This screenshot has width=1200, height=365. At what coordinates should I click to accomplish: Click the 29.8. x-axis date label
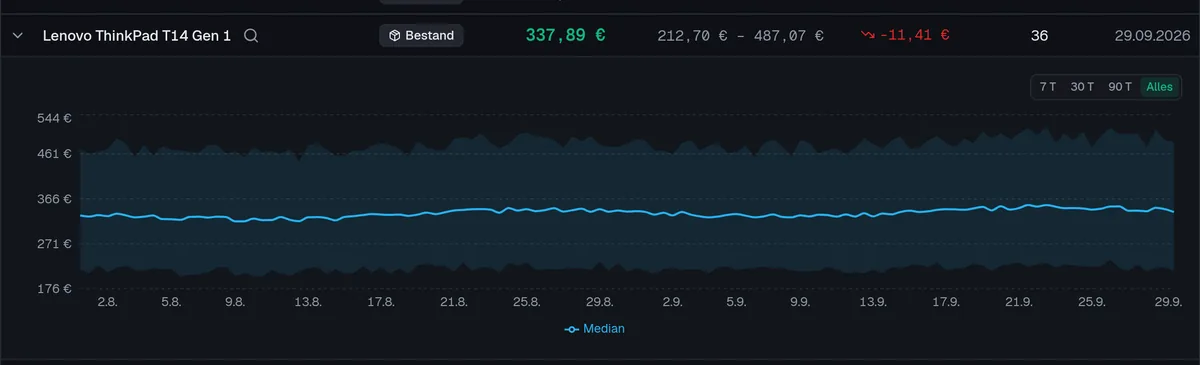pos(600,301)
